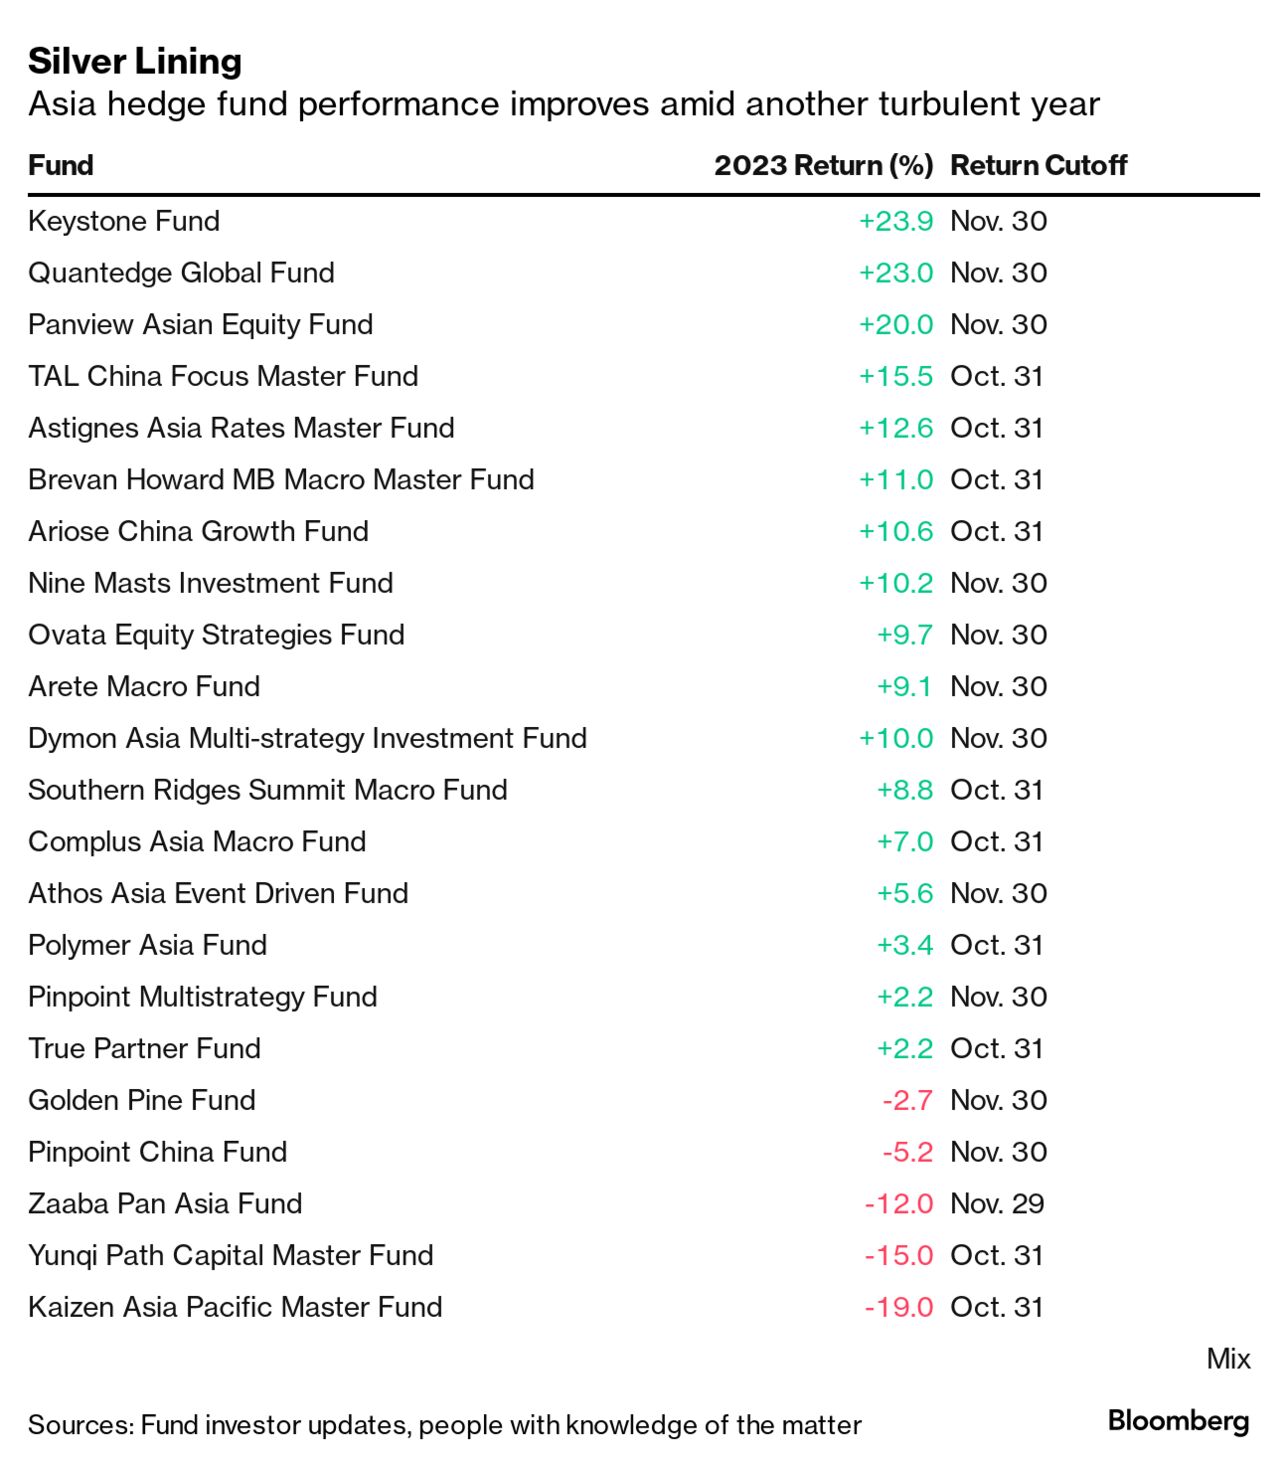Click Kaizen Asia Pacific Master Fund
The width and height of the screenshot is (1288, 1466).
click(x=235, y=1307)
